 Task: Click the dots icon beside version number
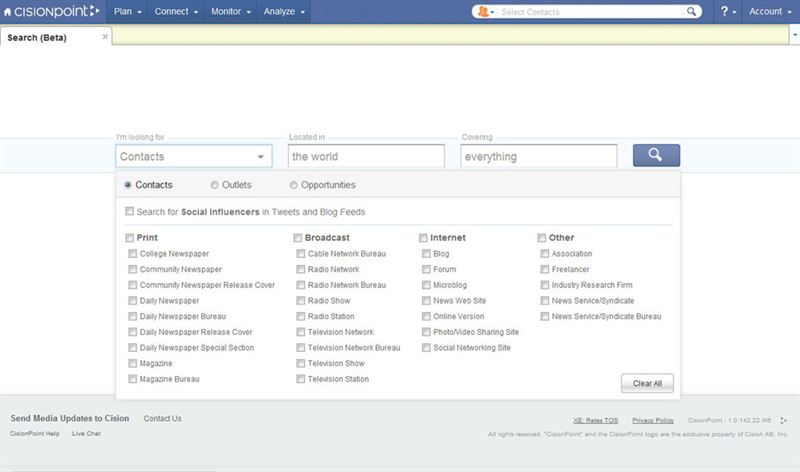point(783,421)
